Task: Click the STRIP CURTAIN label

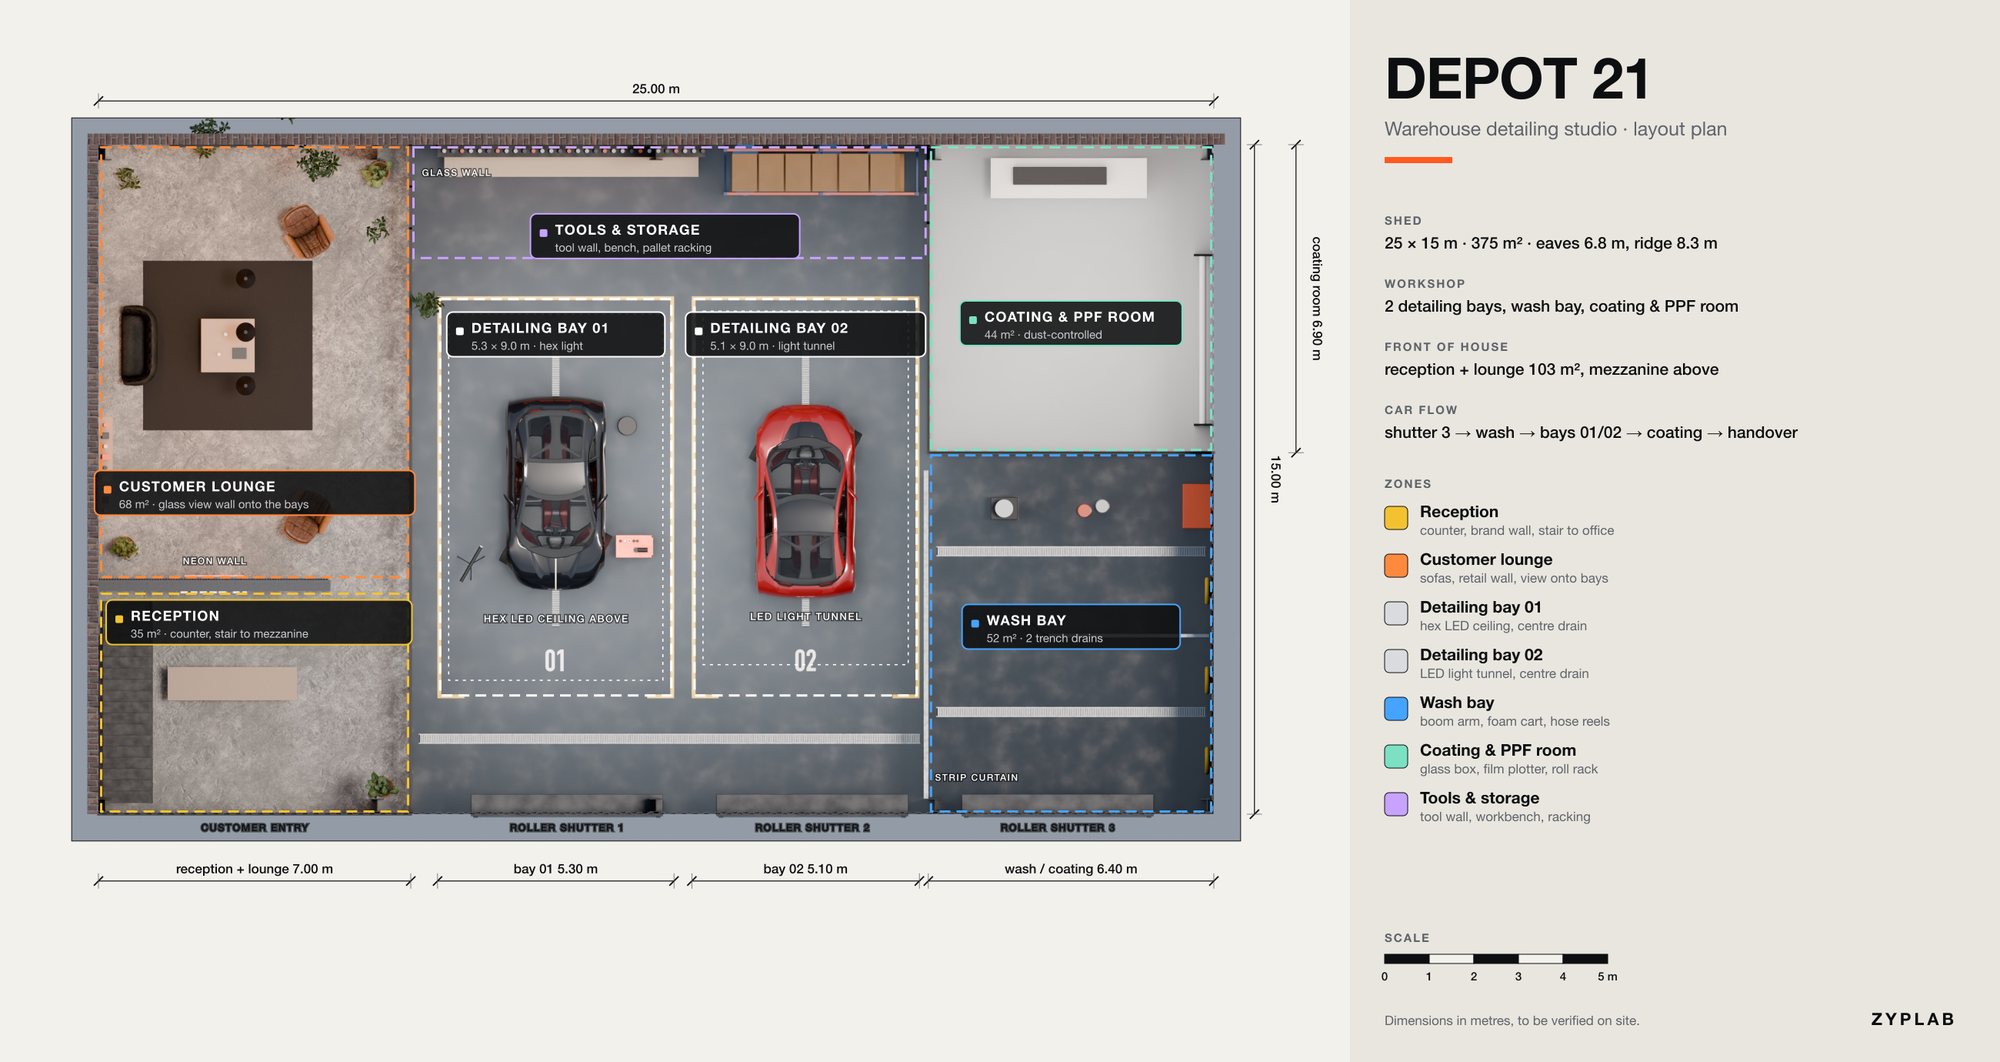Action: click(x=976, y=778)
